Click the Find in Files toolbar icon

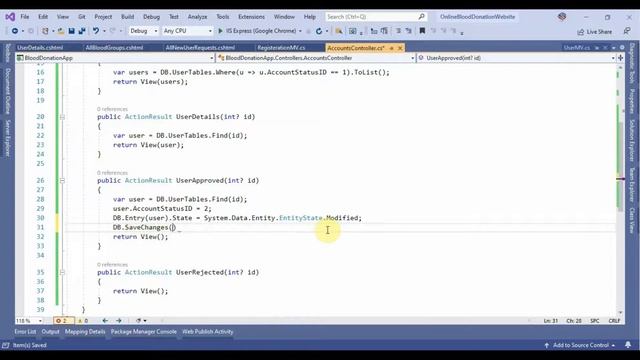[339, 31]
